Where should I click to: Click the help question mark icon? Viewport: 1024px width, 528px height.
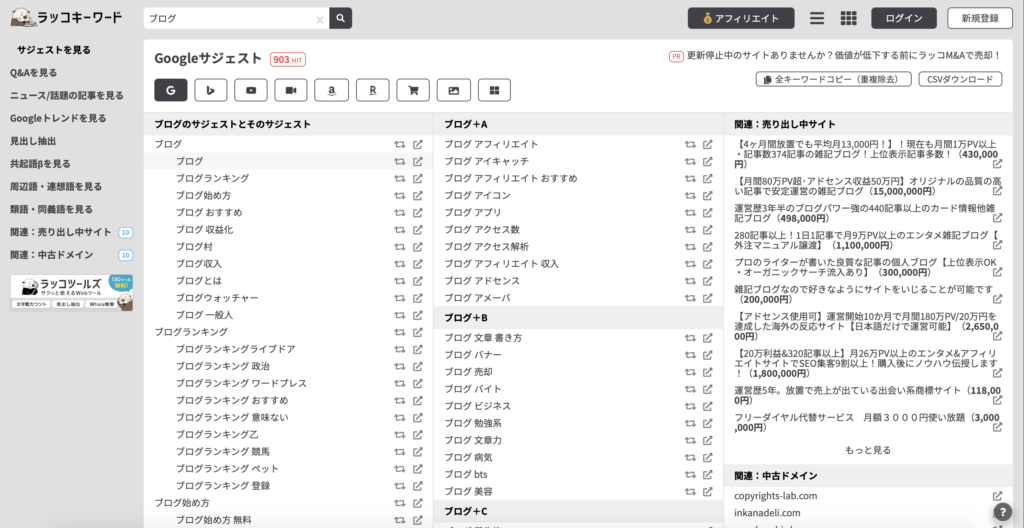click(1002, 512)
